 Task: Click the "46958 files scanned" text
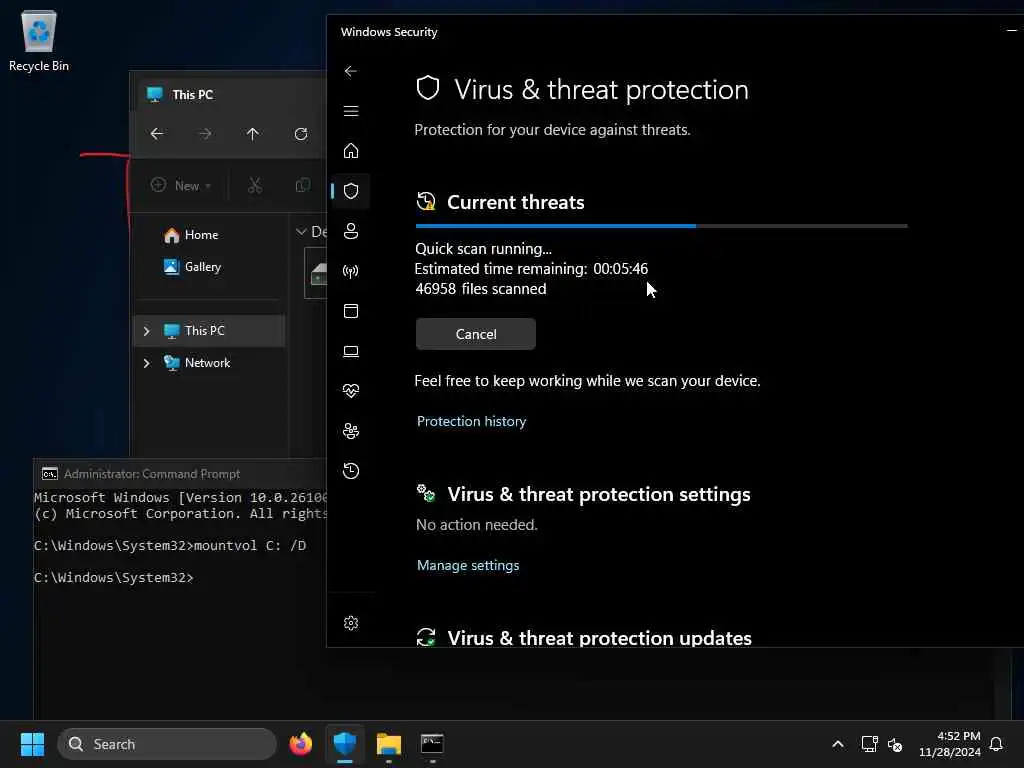pos(481,289)
